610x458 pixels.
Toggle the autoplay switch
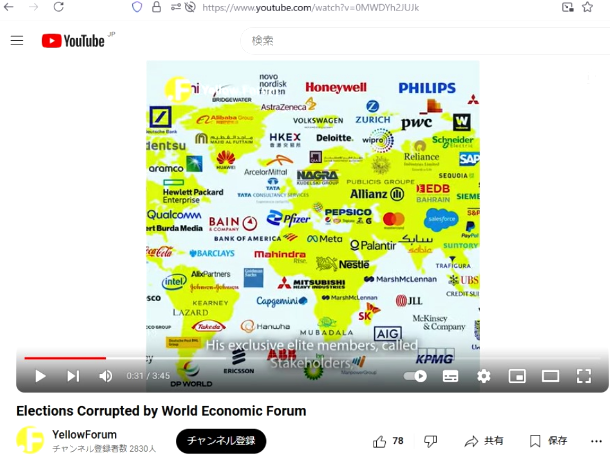[x=416, y=376]
